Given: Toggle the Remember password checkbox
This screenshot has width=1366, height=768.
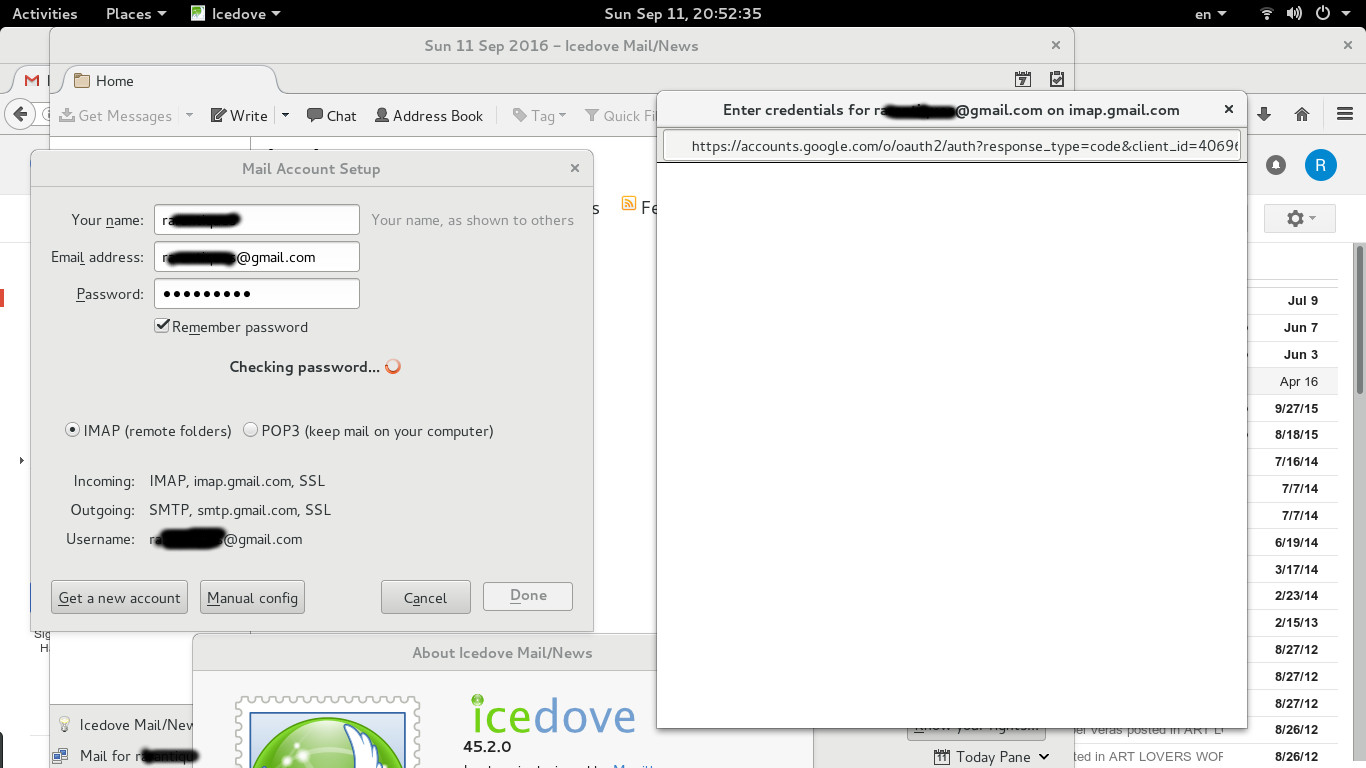Looking at the screenshot, I should [x=162, y=326].
